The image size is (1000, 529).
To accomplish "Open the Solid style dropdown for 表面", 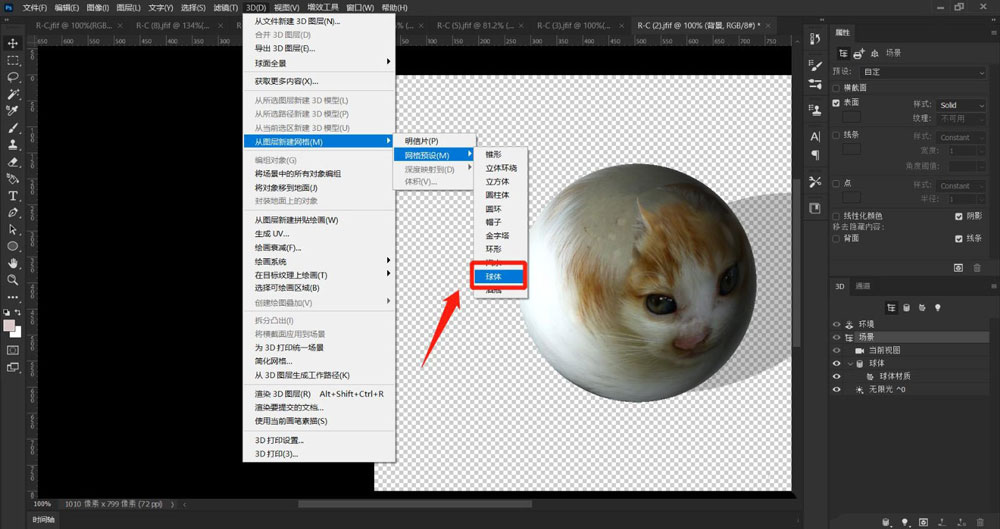I will point(961,105).
